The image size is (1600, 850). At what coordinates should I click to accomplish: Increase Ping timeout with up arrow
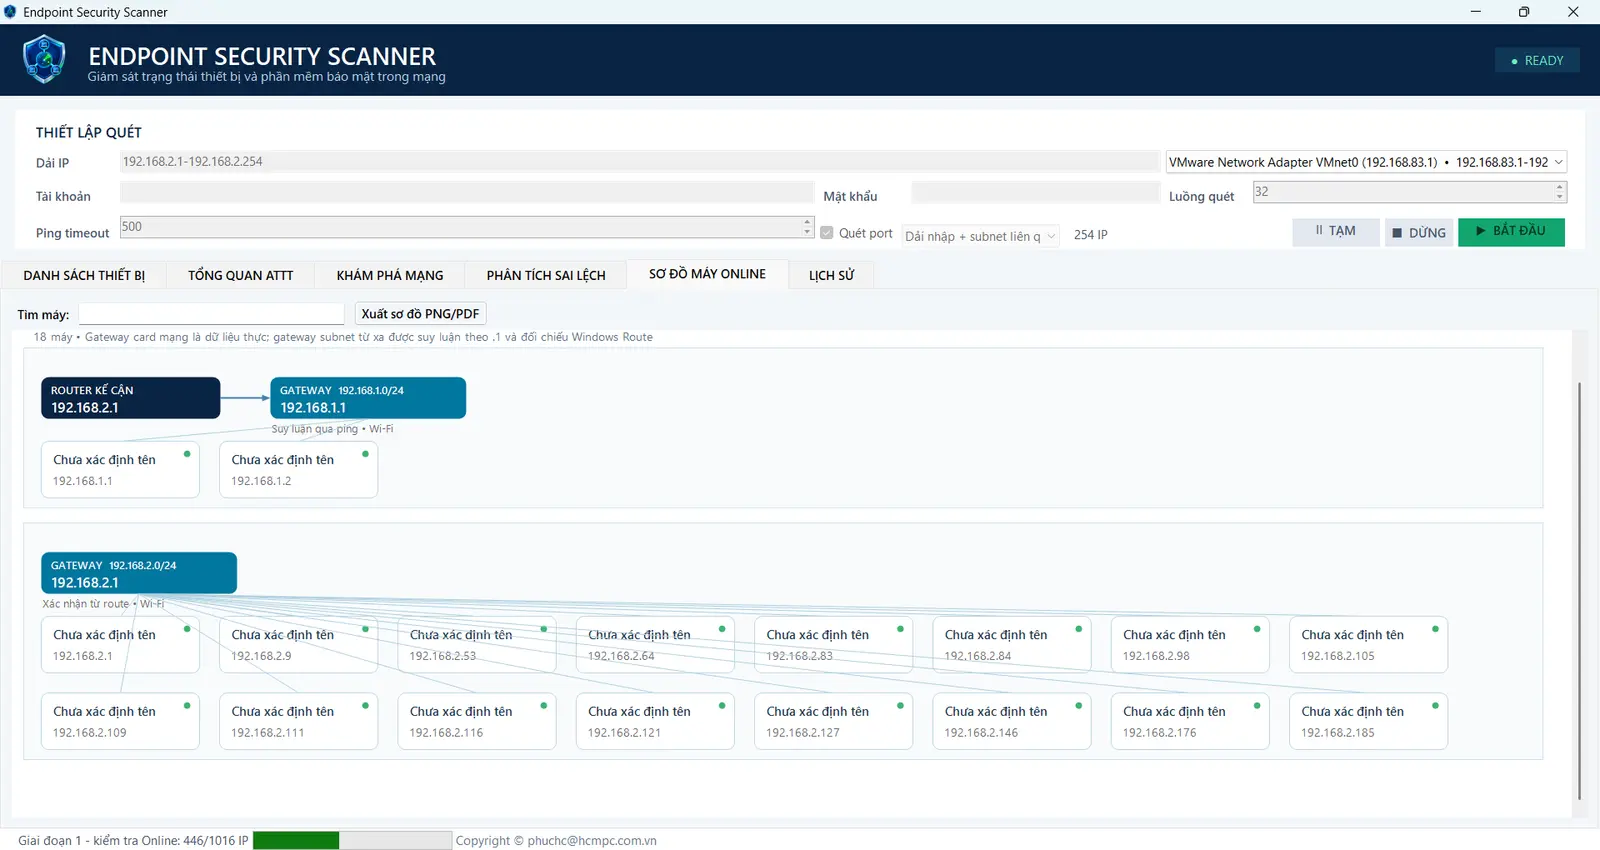coord(807,222)
